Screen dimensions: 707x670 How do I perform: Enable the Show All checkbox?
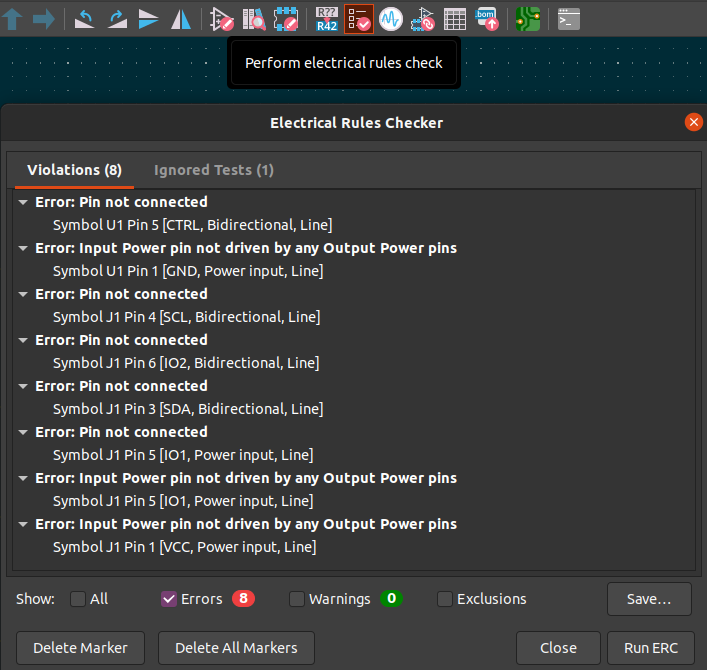point(78,599)
